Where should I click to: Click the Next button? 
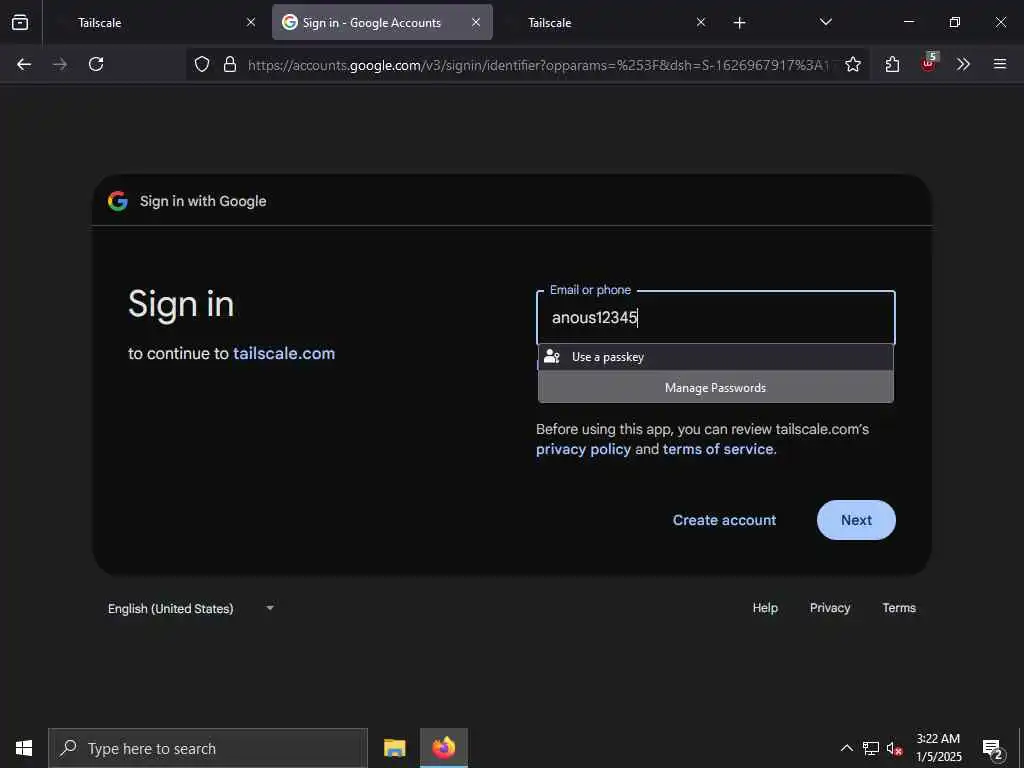click(x=856, y=520)
